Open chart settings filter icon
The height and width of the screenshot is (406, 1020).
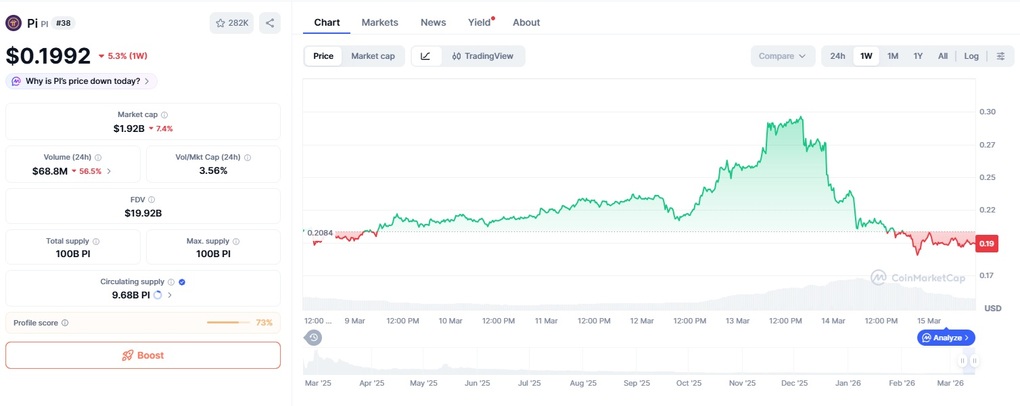tap(1000, 56)
